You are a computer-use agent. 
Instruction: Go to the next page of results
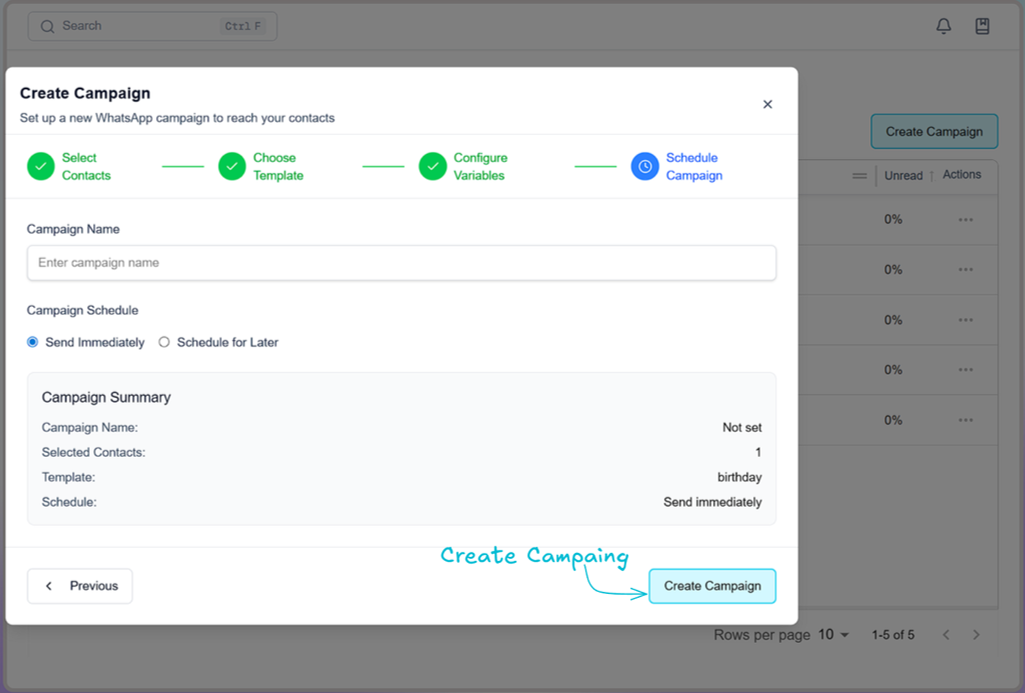click(x=976, y=635)
